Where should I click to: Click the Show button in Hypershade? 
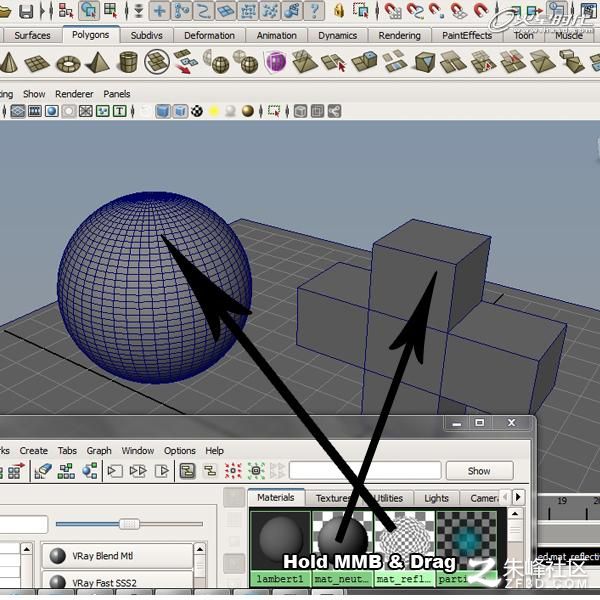click(x=479, y=471)
